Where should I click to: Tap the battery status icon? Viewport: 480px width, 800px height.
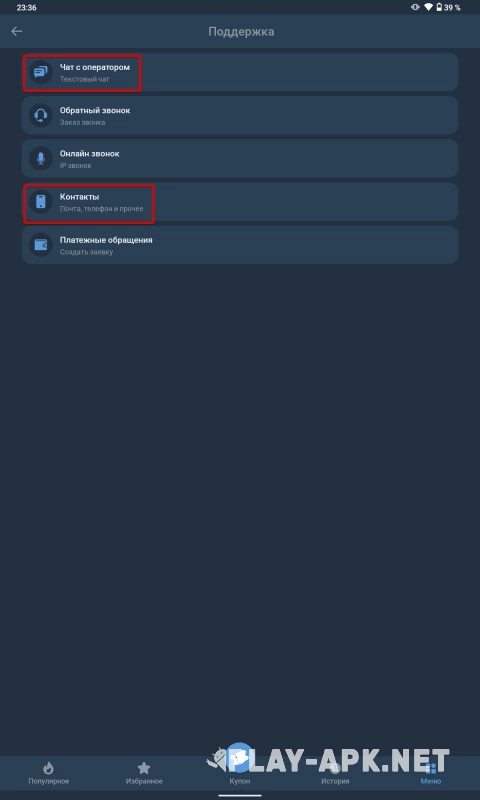click(439, 8)
